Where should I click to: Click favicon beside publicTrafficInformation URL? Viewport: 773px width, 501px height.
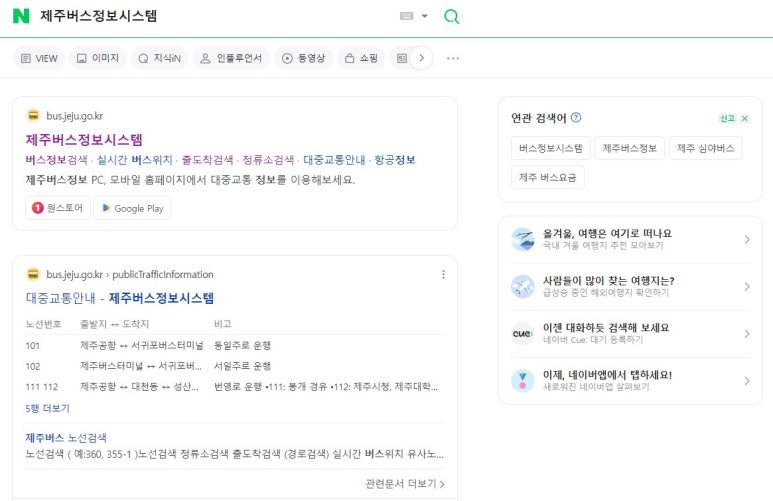click(33, 274)
